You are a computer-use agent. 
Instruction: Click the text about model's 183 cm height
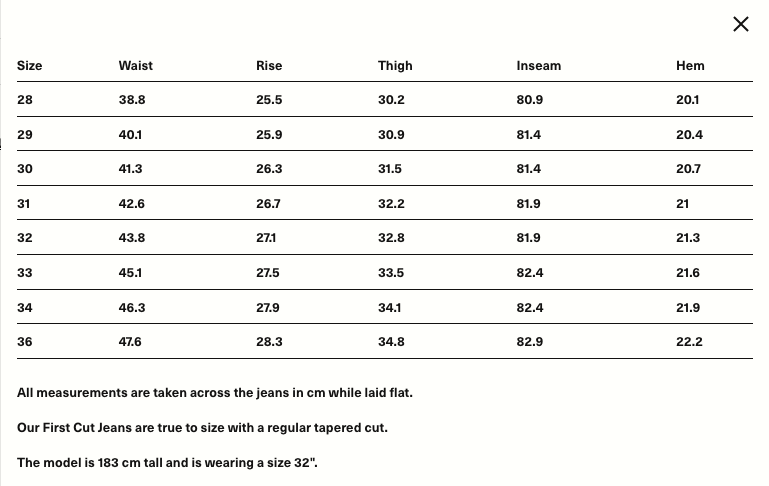click(167, 463)
